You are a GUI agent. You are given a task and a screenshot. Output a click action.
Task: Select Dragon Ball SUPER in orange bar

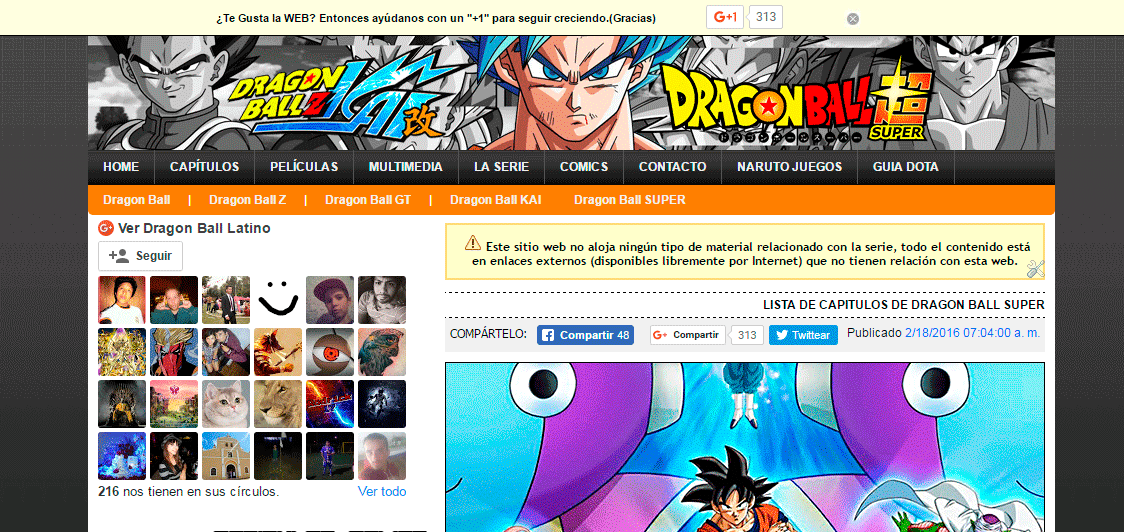click(x=629, y=200)
